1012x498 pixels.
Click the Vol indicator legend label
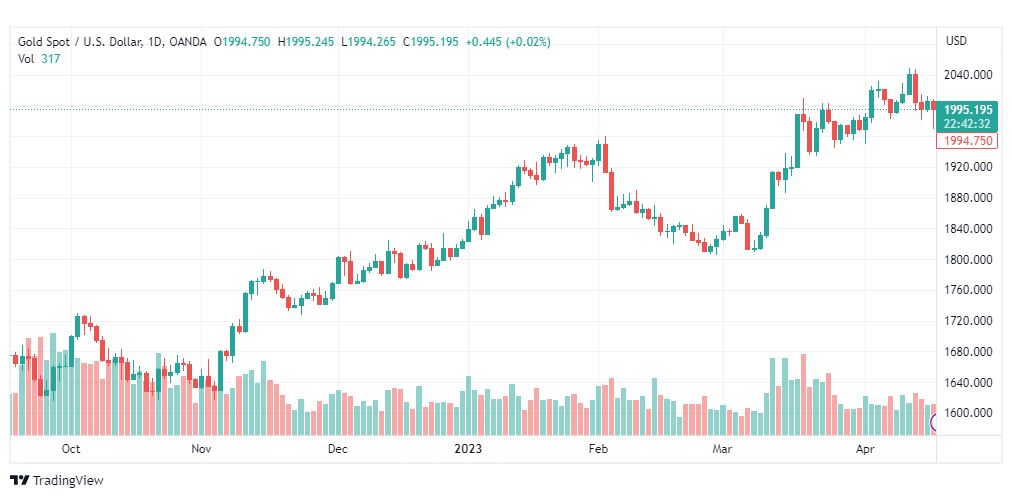tap(27, 58)
